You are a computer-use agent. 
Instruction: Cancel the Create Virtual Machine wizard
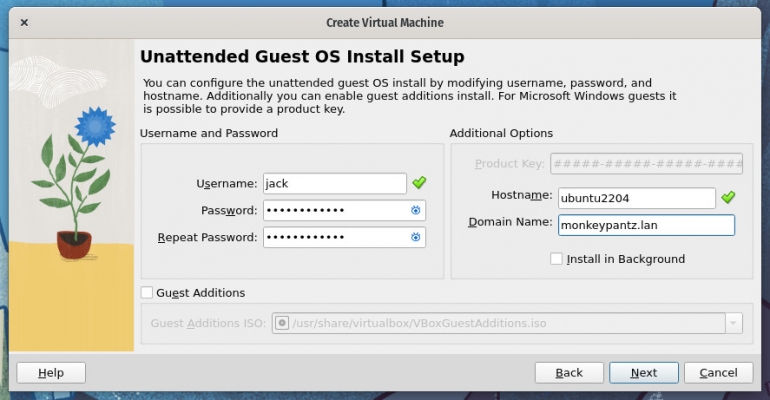[718, 373]
